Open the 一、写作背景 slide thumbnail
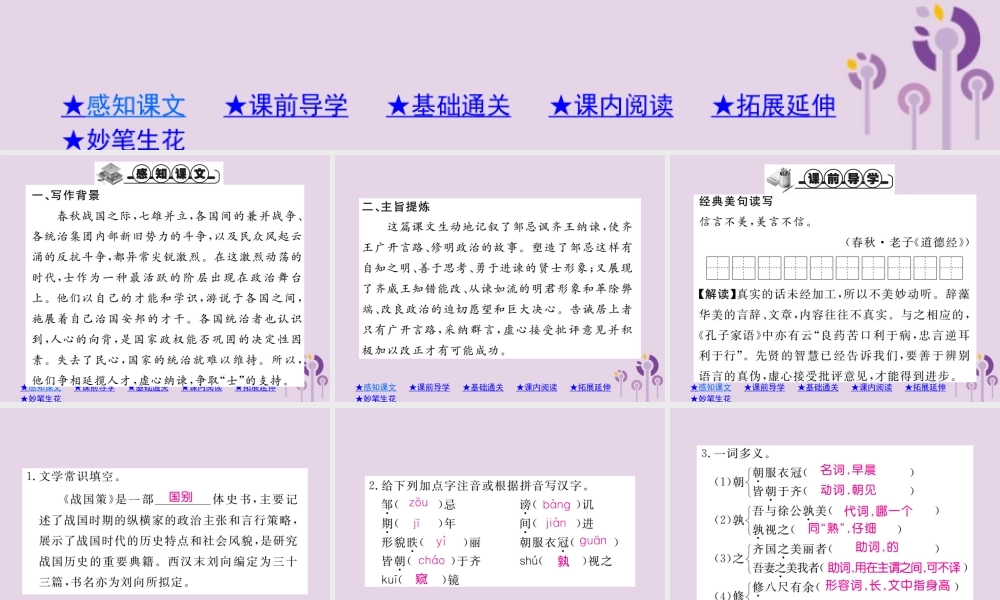This screenshot has width=1000, height=600. tap(165, 279)
